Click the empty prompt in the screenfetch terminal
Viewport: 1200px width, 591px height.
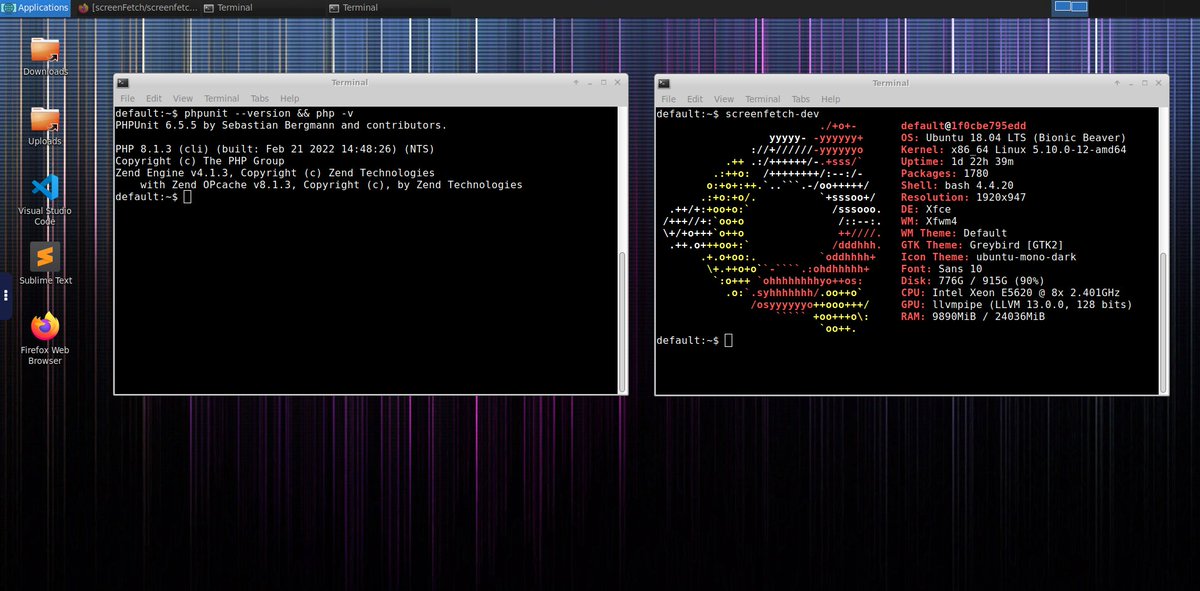coord(694,341)
